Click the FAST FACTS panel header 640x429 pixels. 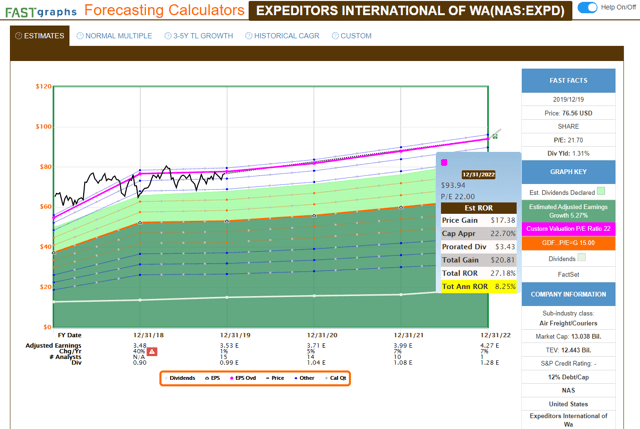click(568, 81)
